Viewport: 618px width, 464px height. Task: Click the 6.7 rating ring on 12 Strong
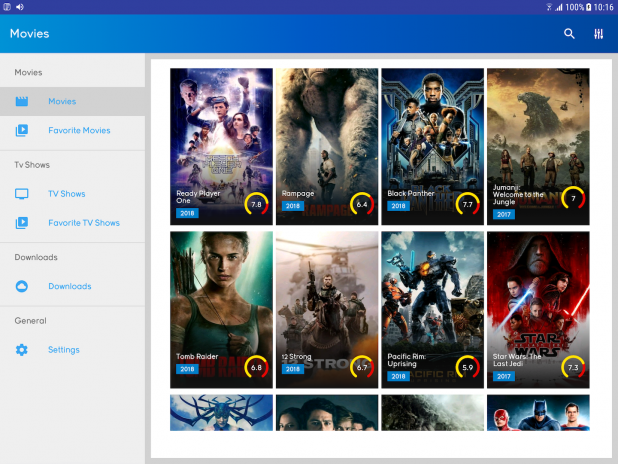pos(362,367)
